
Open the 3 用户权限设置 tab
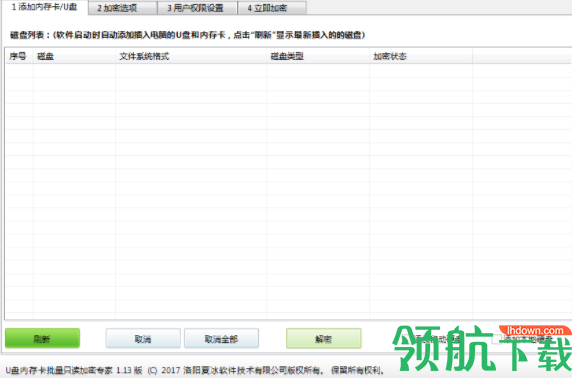coord(197,8)
